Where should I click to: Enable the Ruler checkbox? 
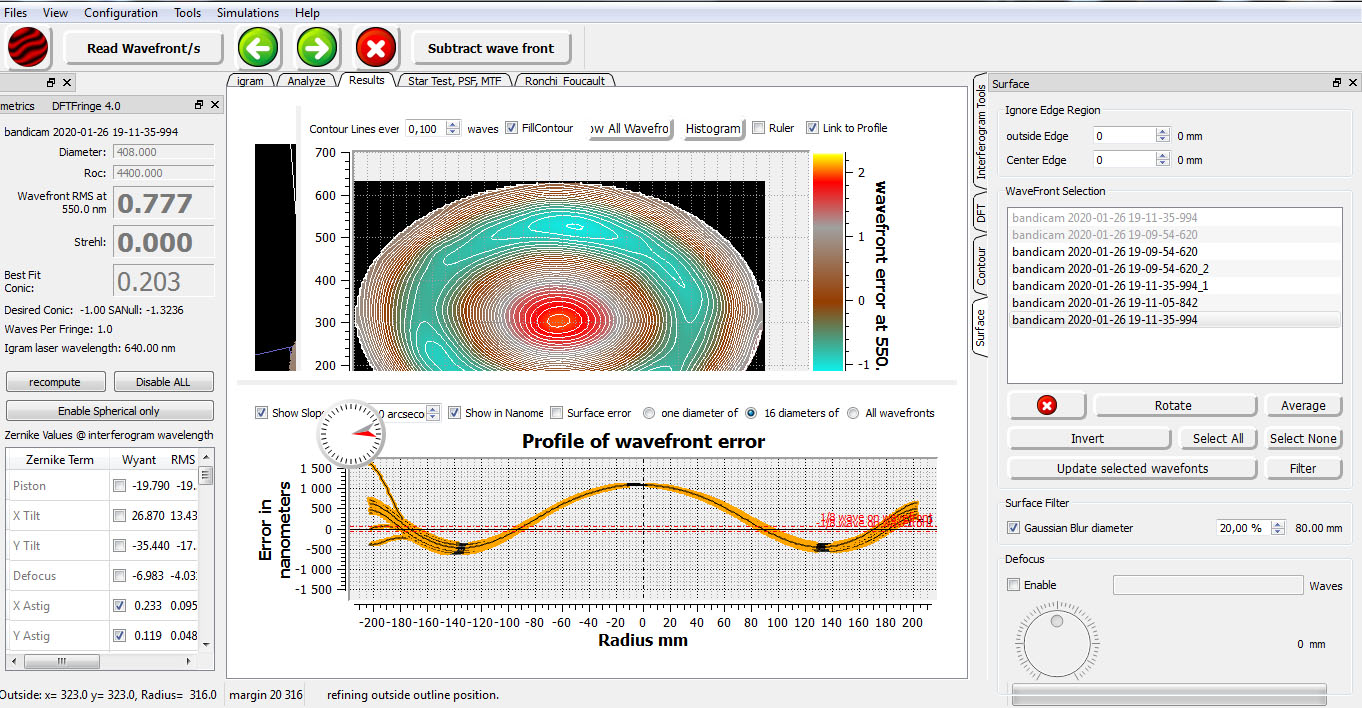[x=759, y=128]
